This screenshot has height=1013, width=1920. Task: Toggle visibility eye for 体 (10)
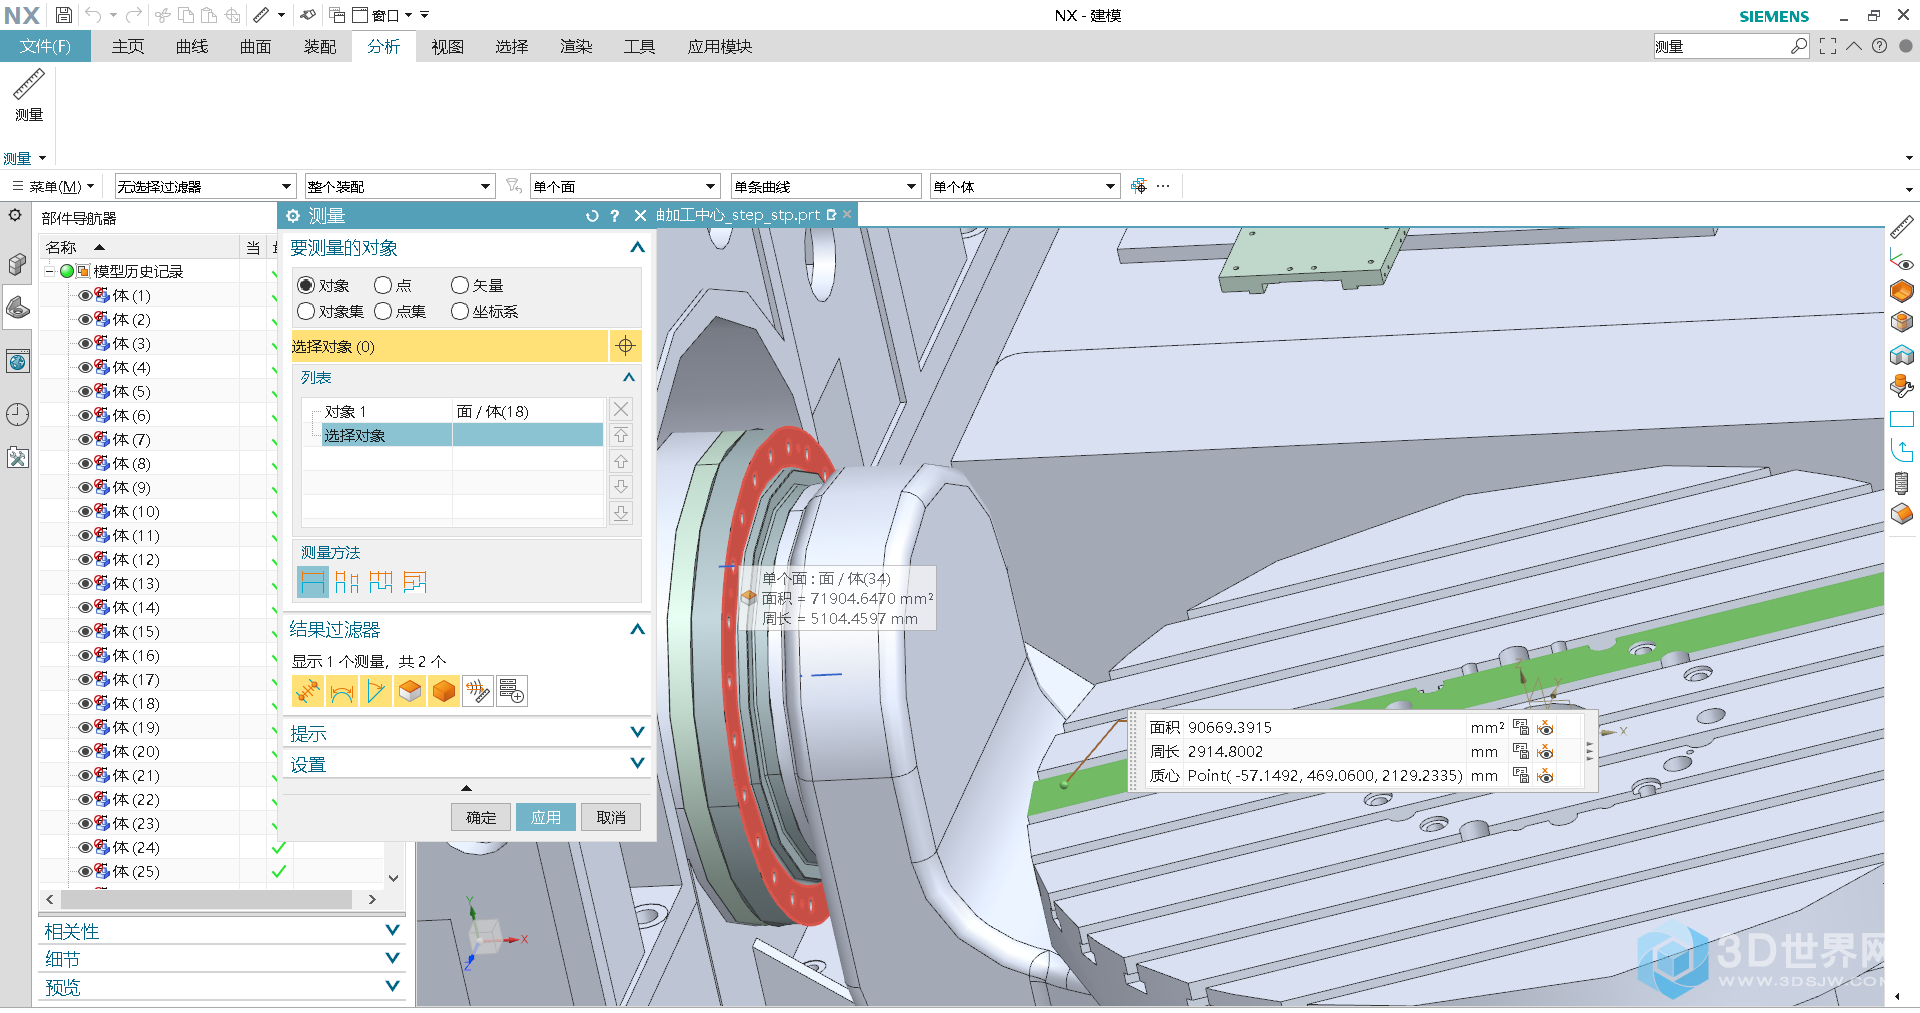pos(85,511)
